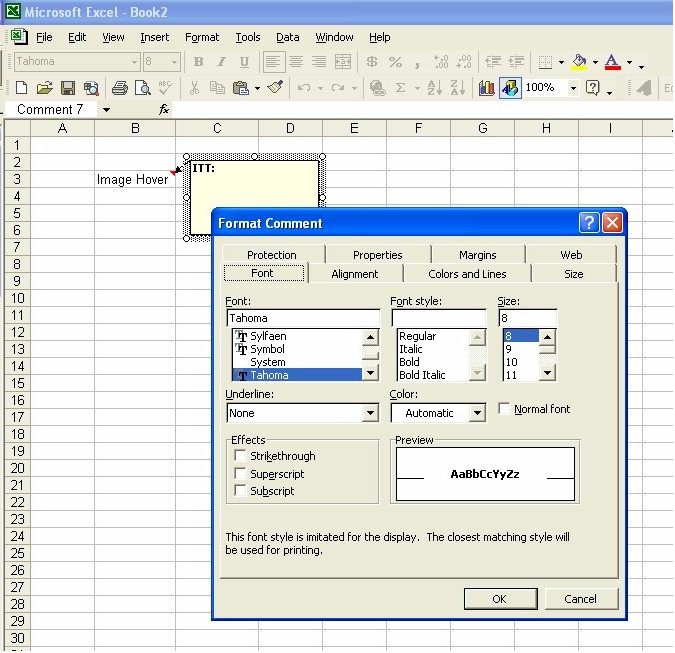675x653 pixels.
Task: Click Merge and Center icon
Action: [x=343, y=62]
